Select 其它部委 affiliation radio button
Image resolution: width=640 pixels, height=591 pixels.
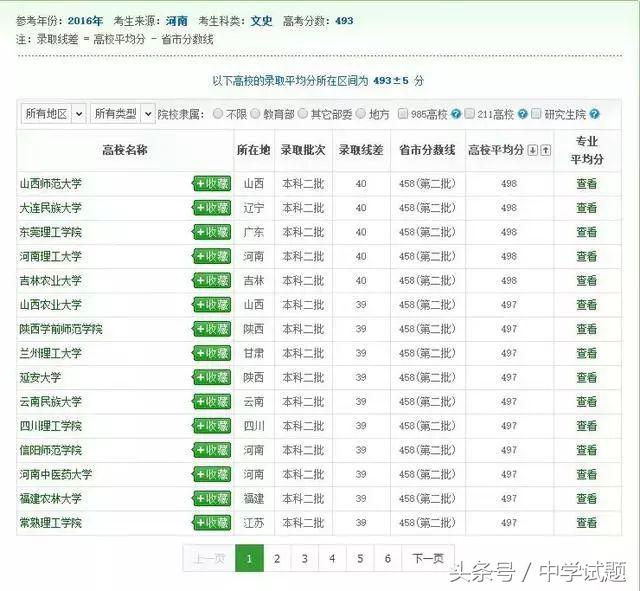coord(303,114)
